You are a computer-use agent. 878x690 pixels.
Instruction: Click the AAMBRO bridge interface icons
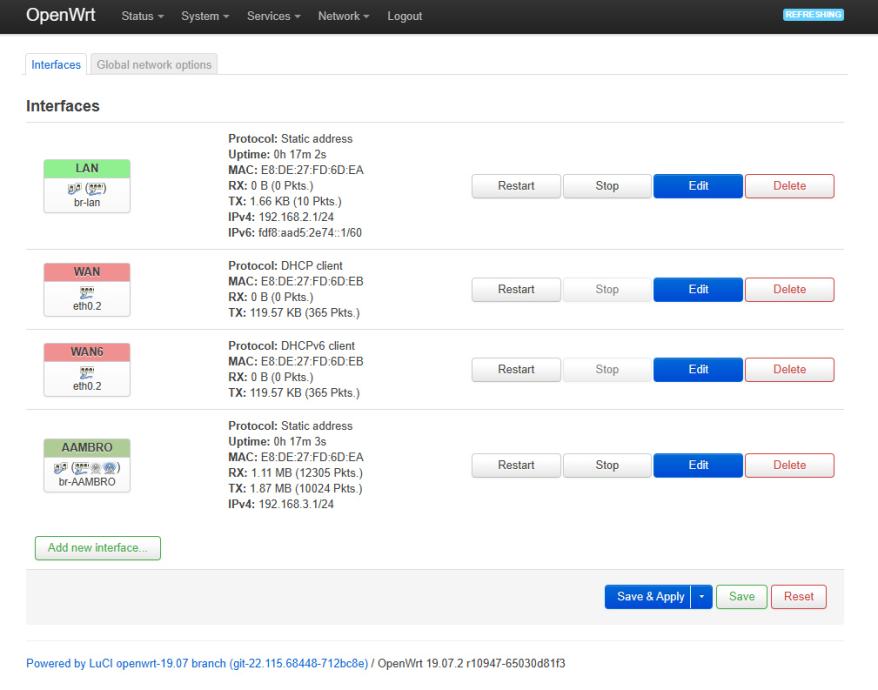85,466
